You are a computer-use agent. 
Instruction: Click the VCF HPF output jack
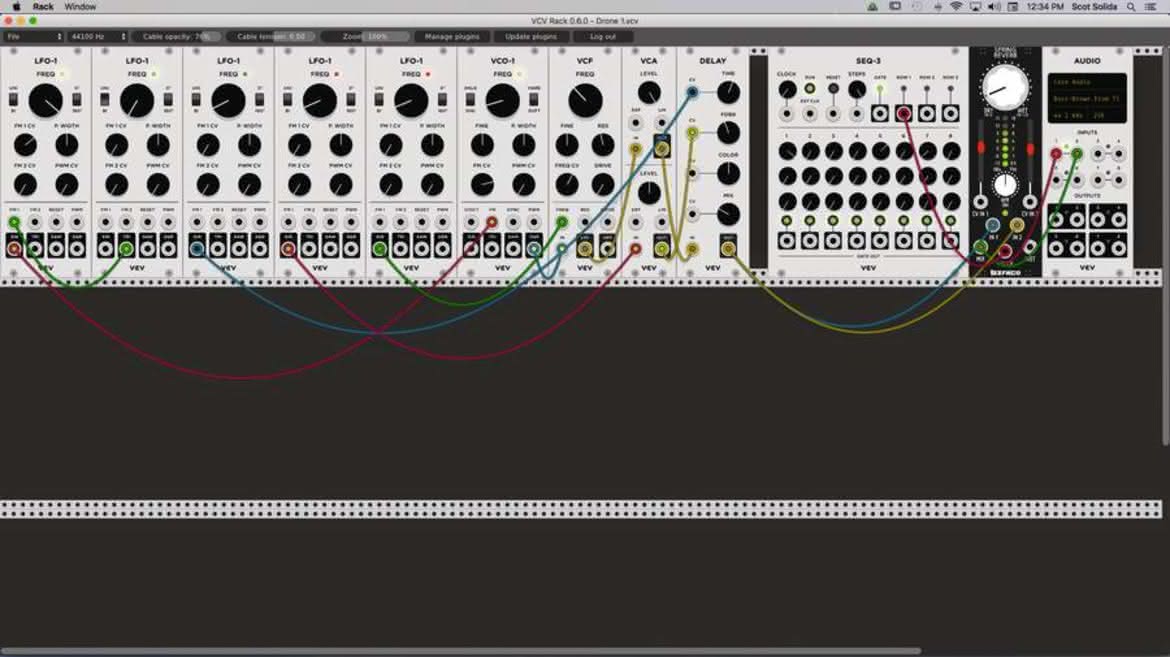[x=607, y=249]
